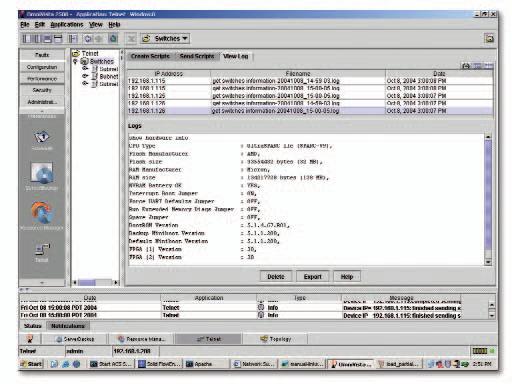Image resolution: width=512 pixels, height=384 pixels.
Task: Switch to the Send Scripts tab
Action: (197, 56)
